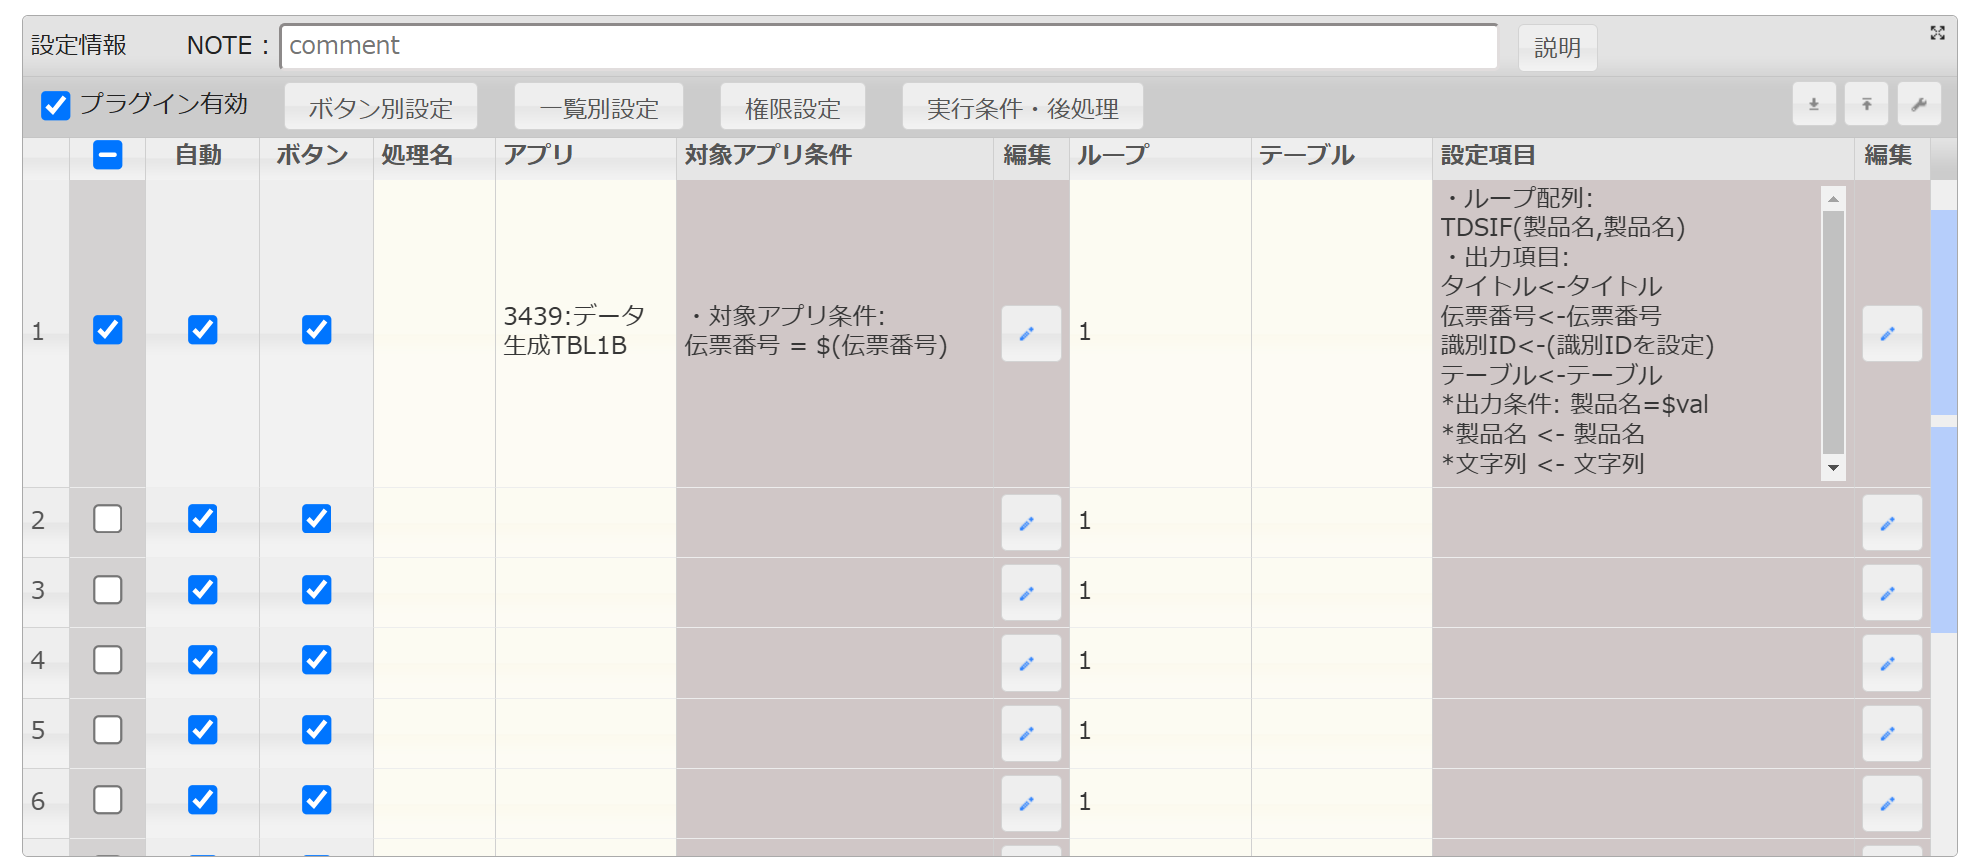Click the 説明 button
Image resolution: width=1981 pixels, height=867 pixels.
[x=1557, y=48]
